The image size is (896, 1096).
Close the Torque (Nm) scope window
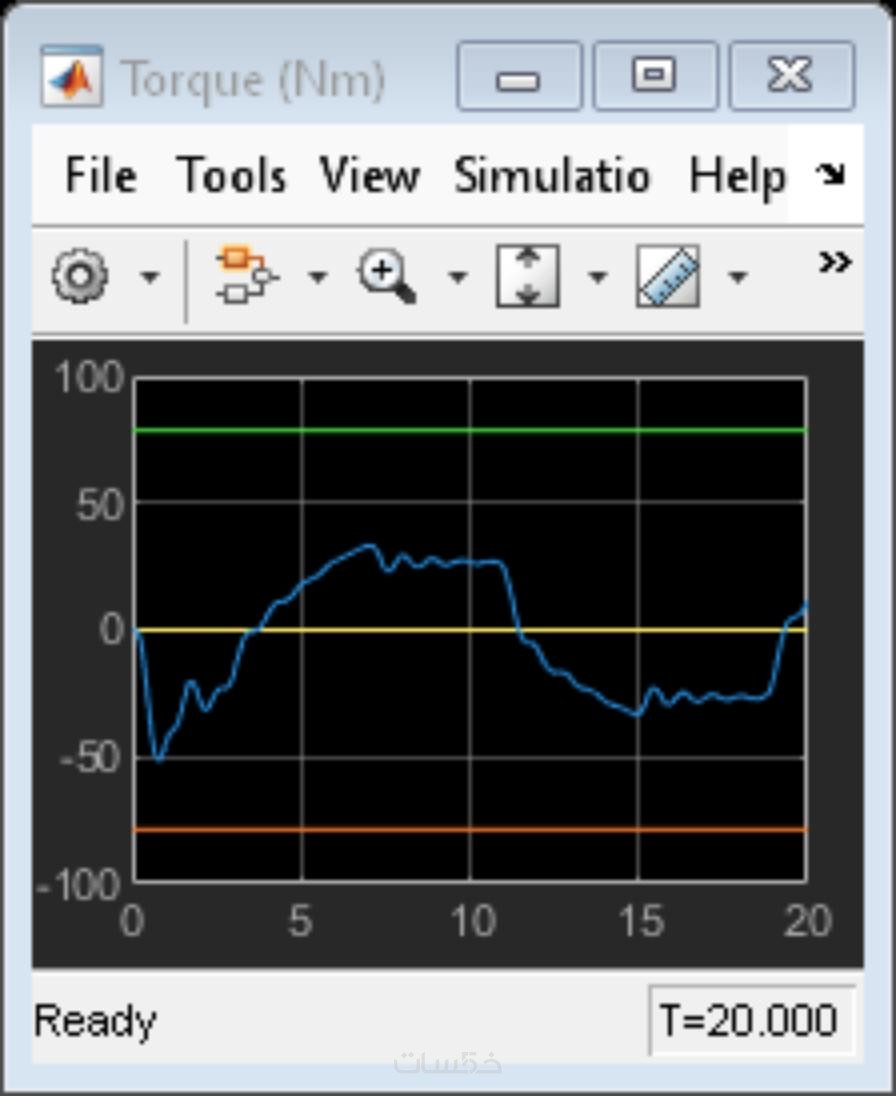tap(791, 75)
